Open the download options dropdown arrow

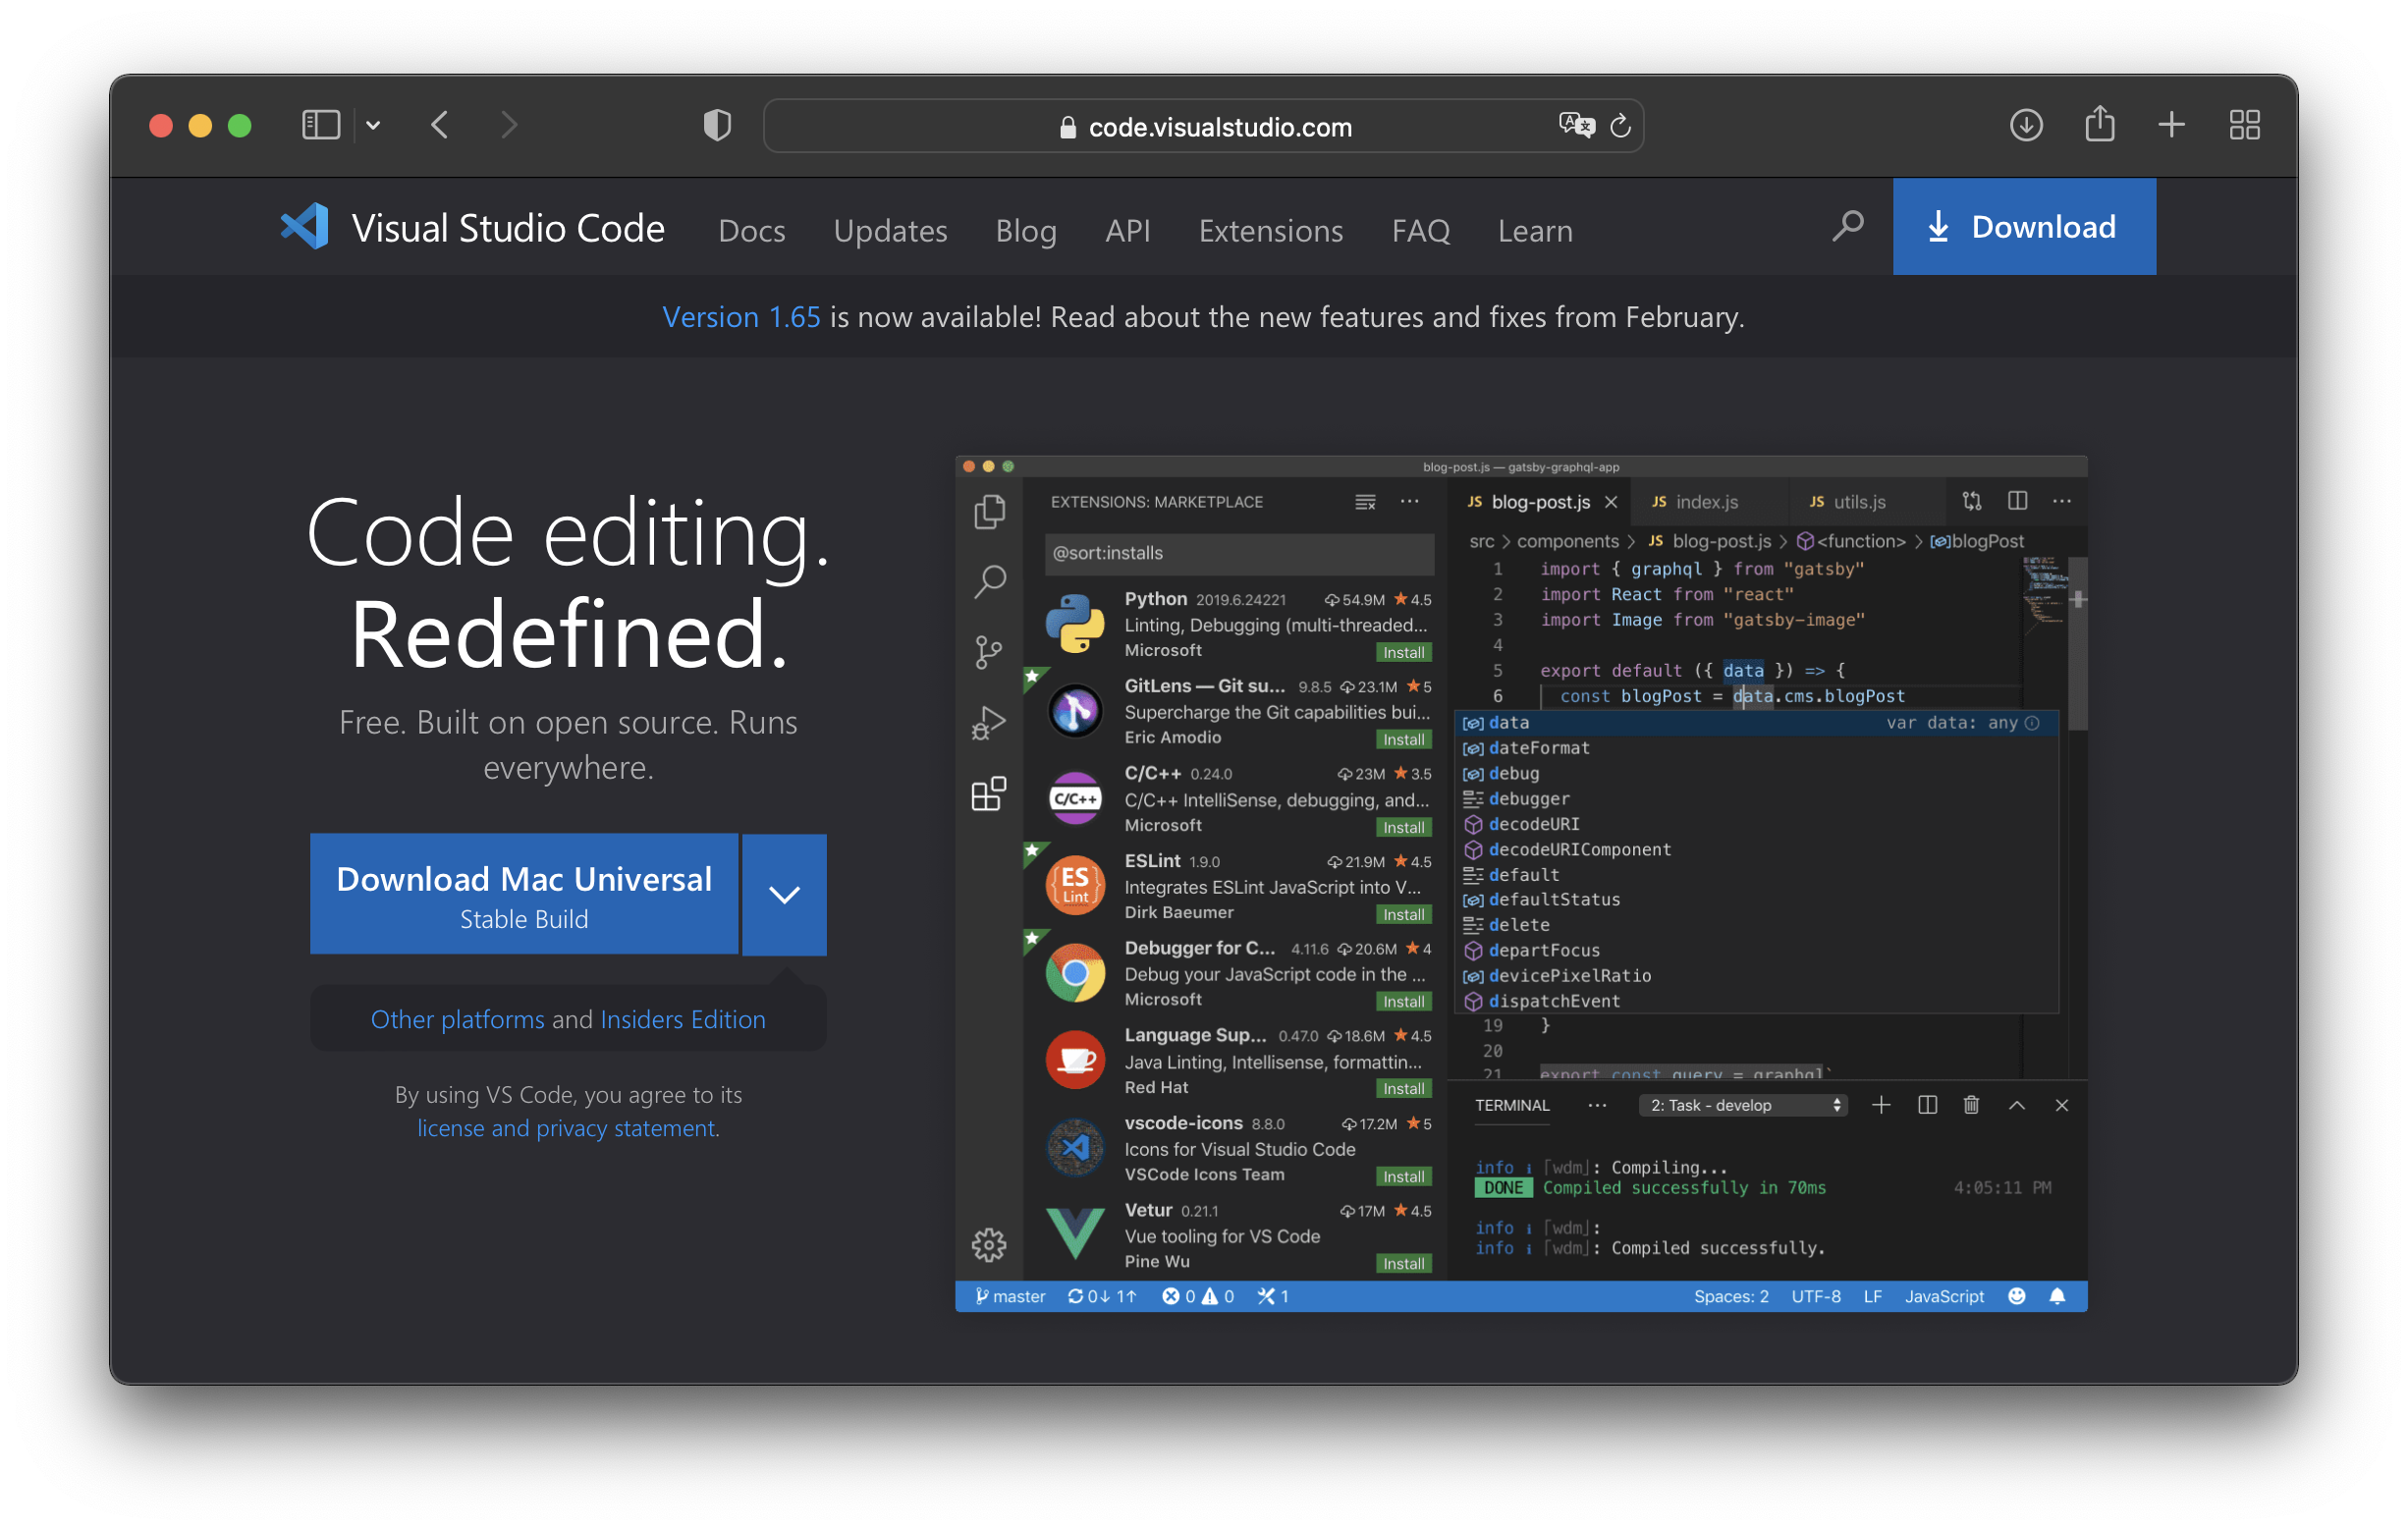click(784, 894)
